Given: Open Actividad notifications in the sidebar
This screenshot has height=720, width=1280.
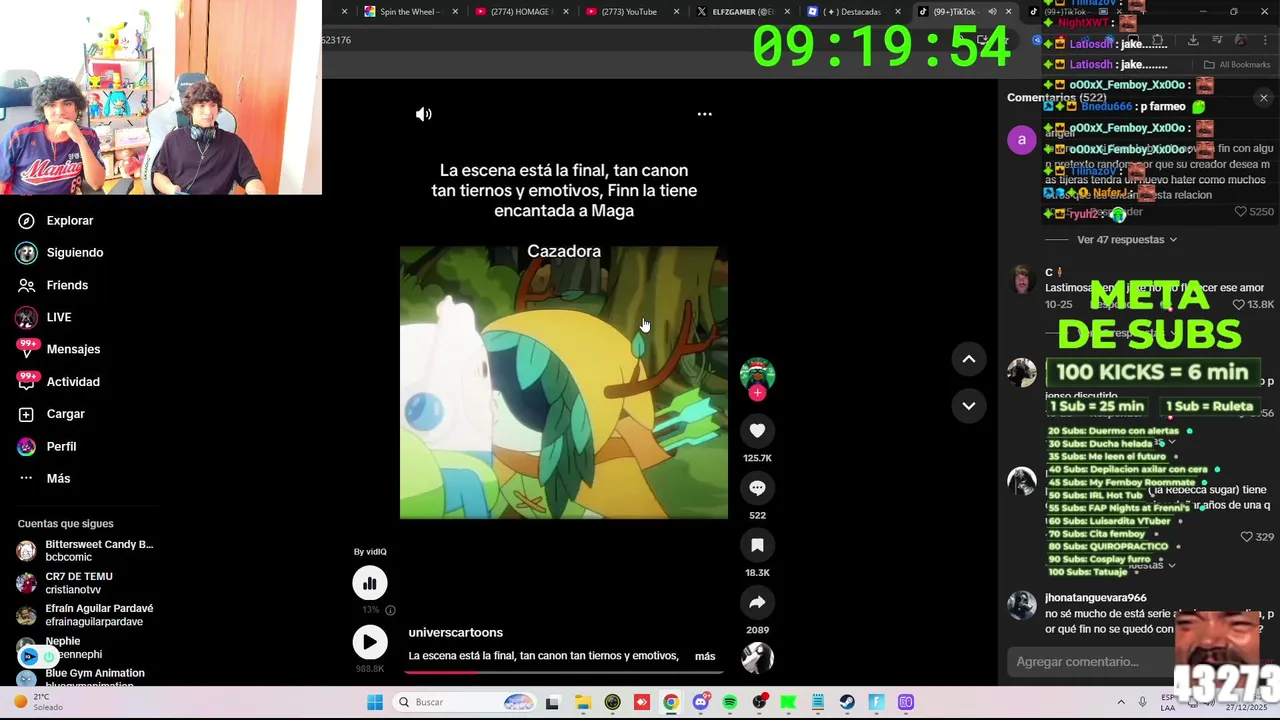Looking at the screenshot, I should 72,382.
